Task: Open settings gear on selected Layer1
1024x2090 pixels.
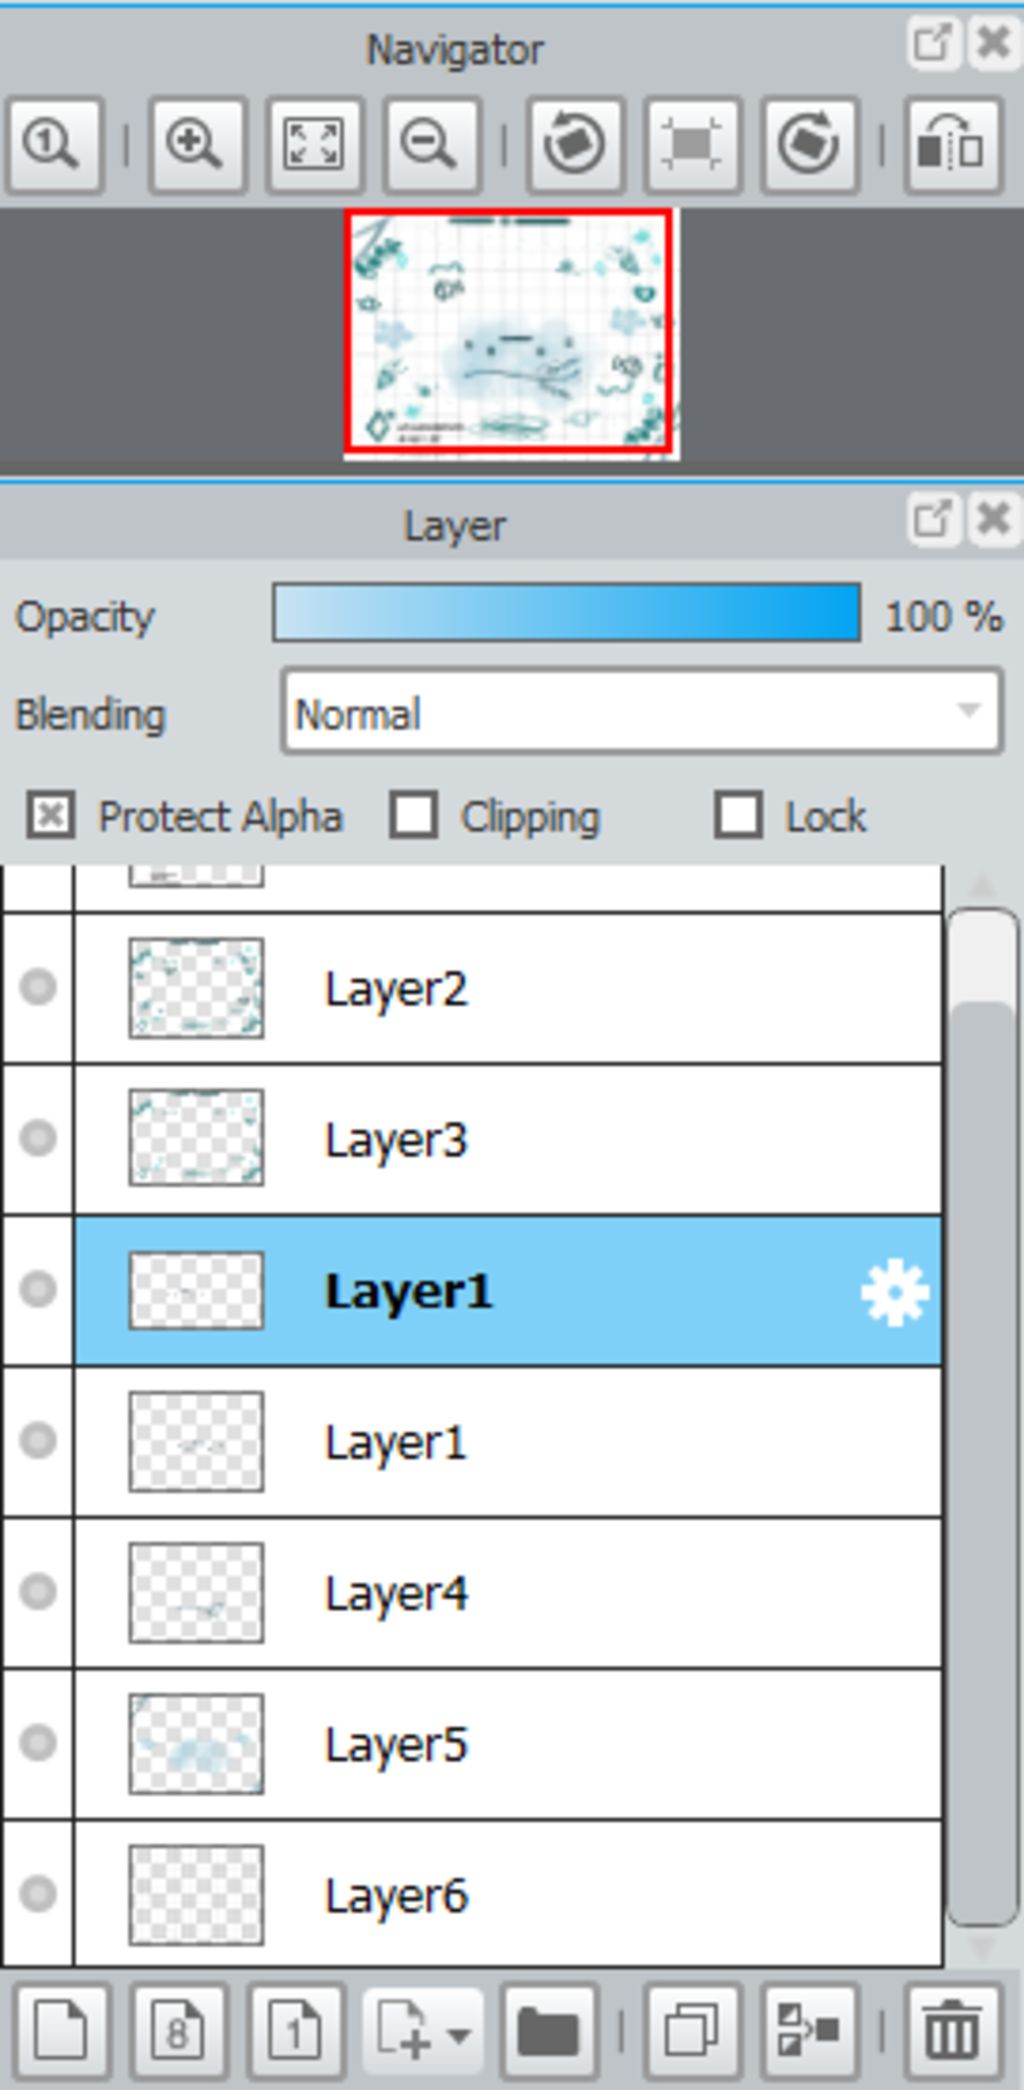Action: coord(894,1292)
